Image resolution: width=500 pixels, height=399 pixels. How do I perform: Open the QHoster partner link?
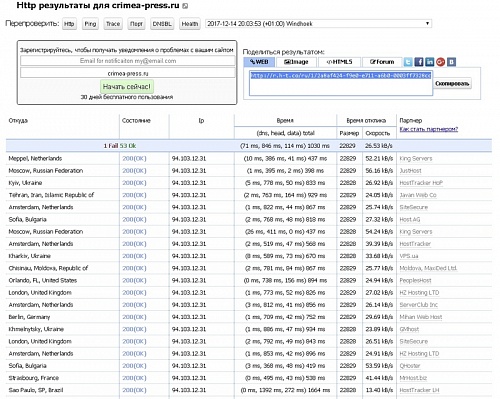coord(410,366)
